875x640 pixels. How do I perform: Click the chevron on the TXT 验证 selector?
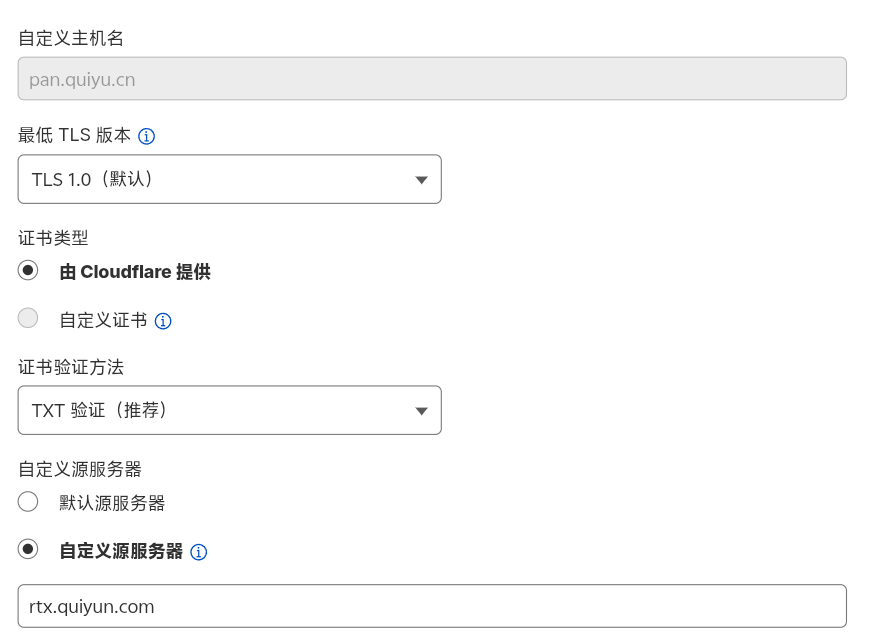[421, 410]
